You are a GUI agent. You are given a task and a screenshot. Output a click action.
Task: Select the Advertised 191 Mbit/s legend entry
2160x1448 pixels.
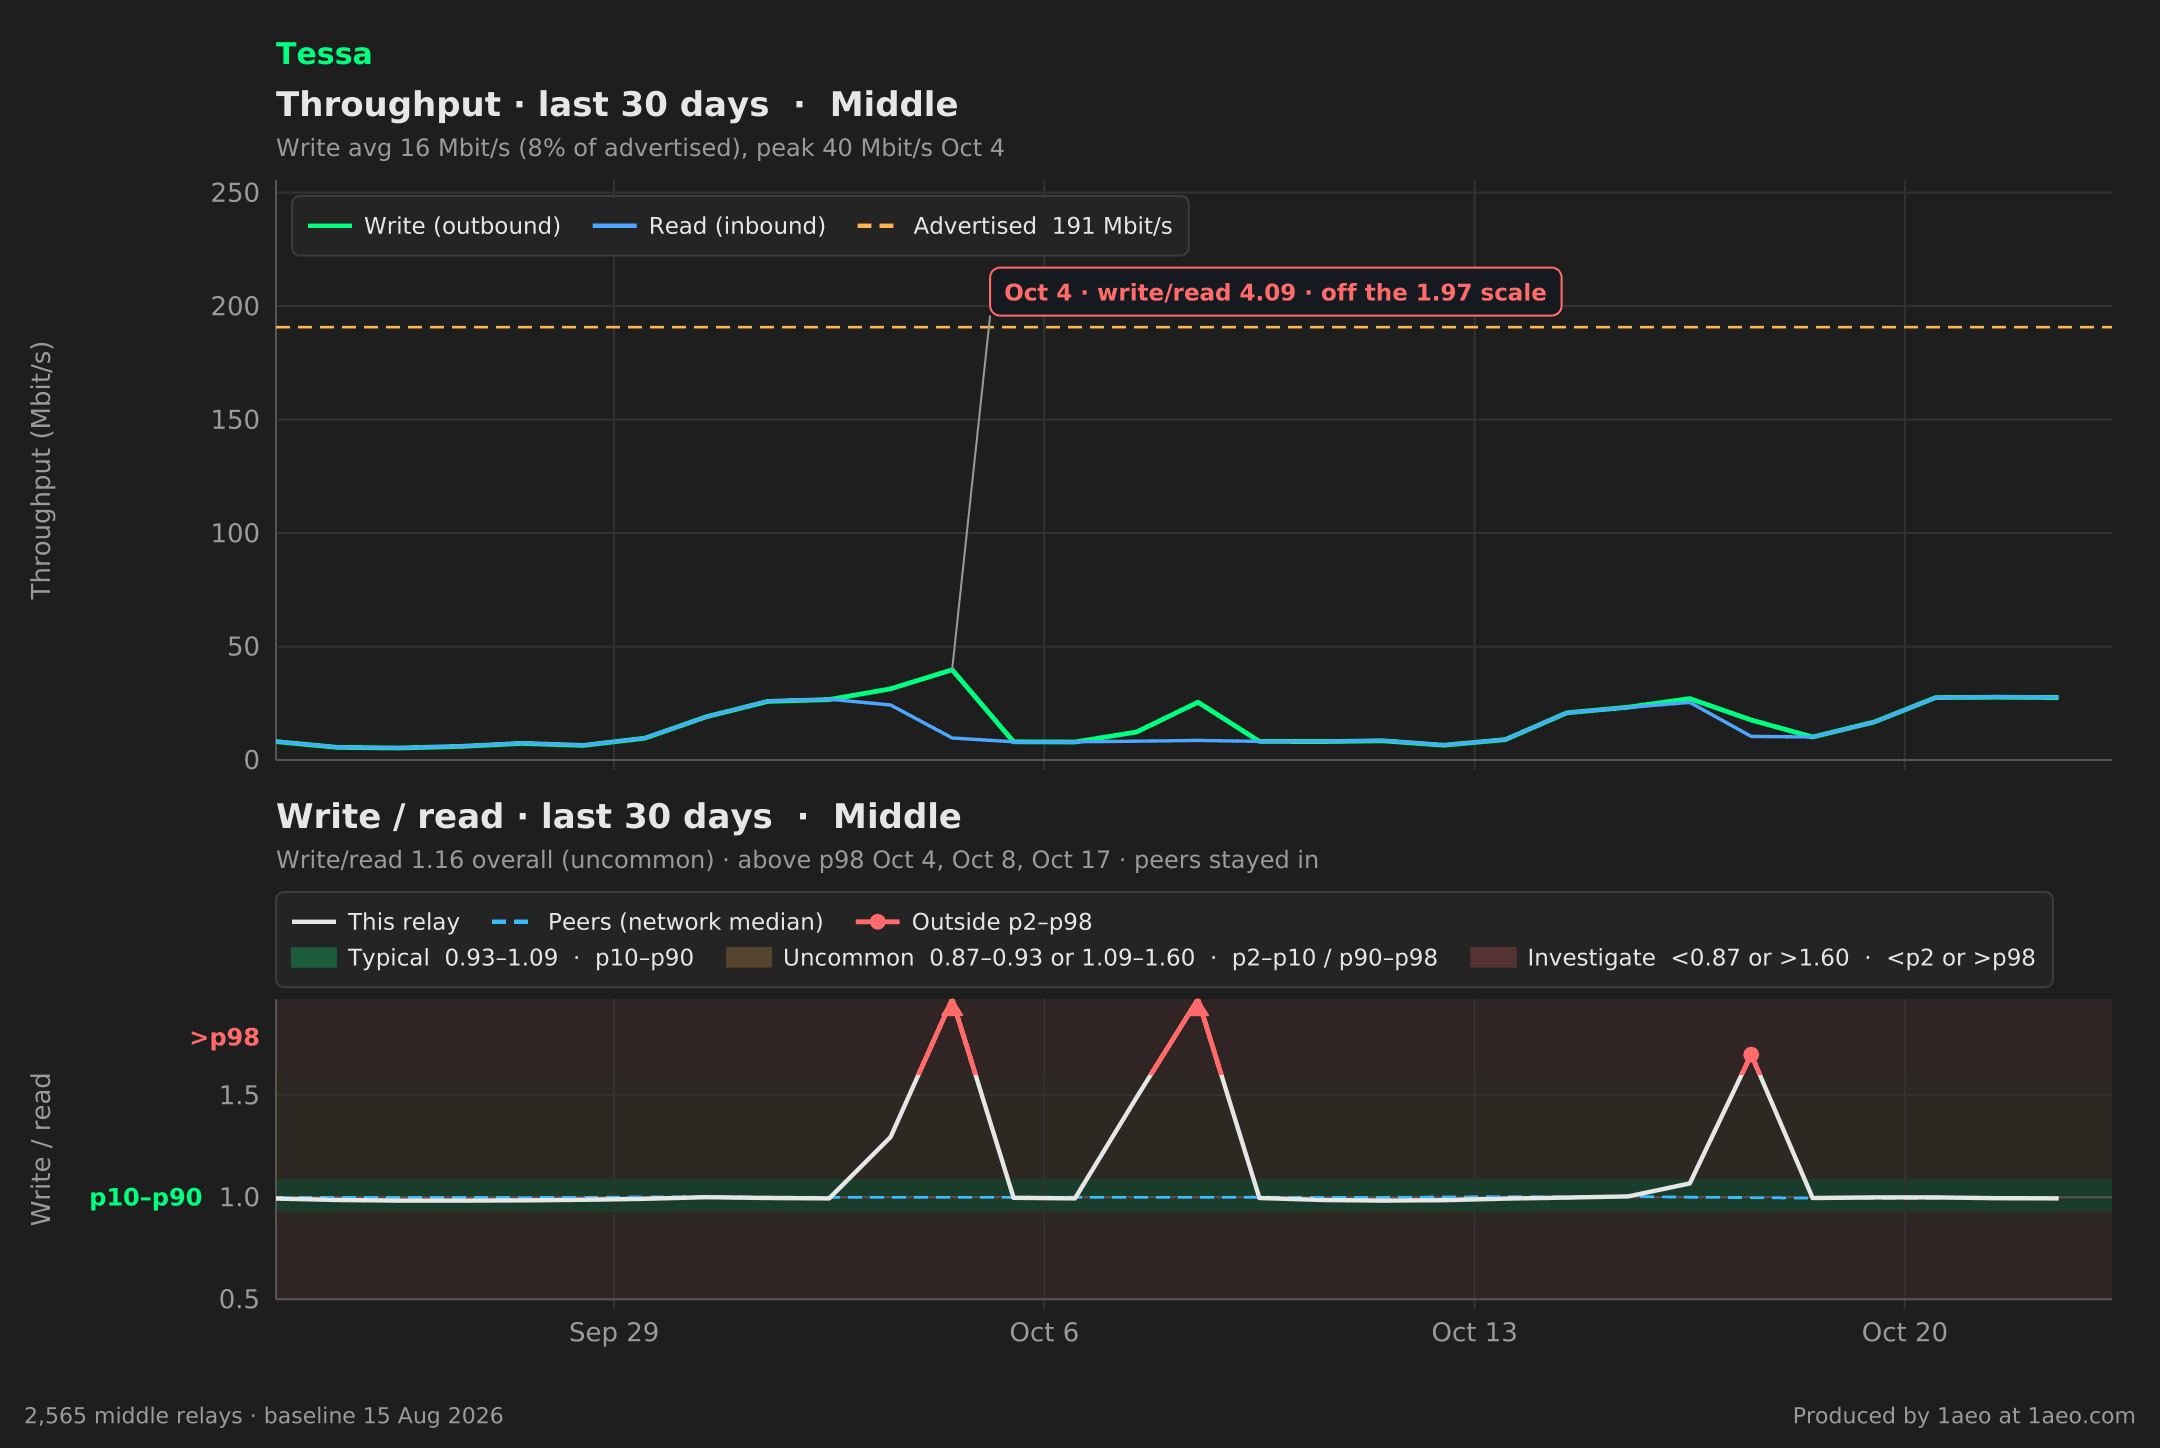pyautogui.click(x=1014, y=226)
